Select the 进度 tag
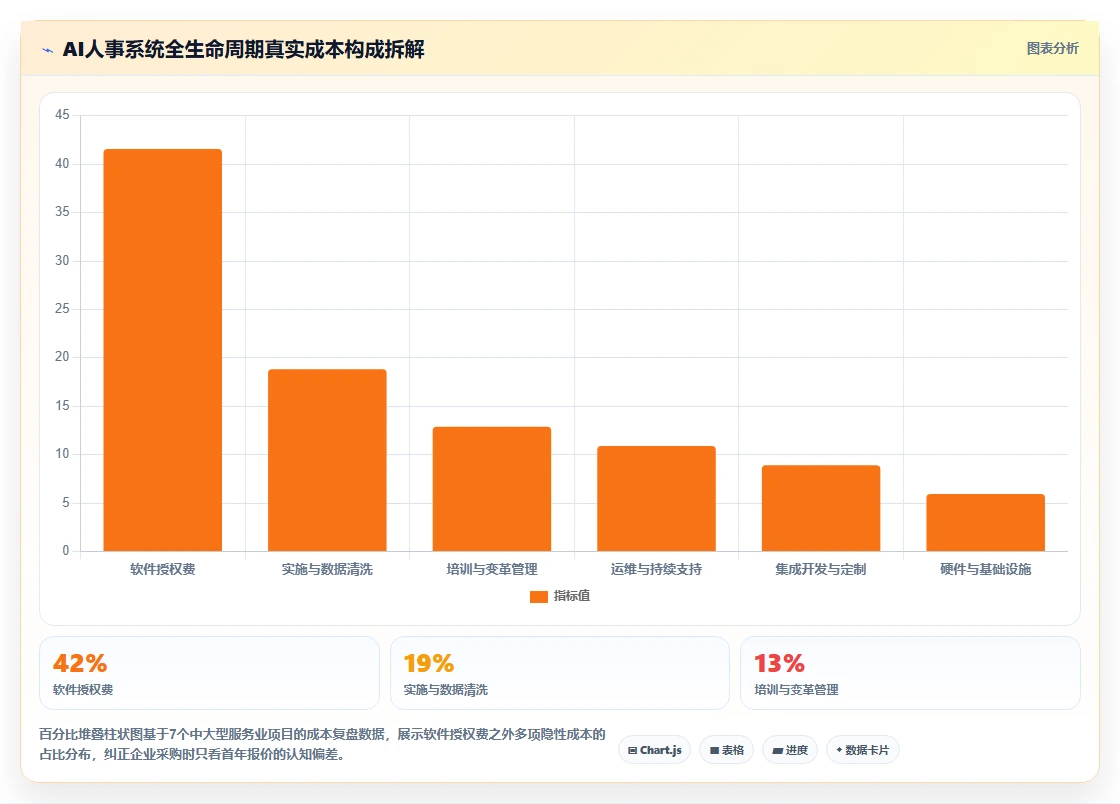Screen dimensions: 1120x804 (x=790, y=750)
